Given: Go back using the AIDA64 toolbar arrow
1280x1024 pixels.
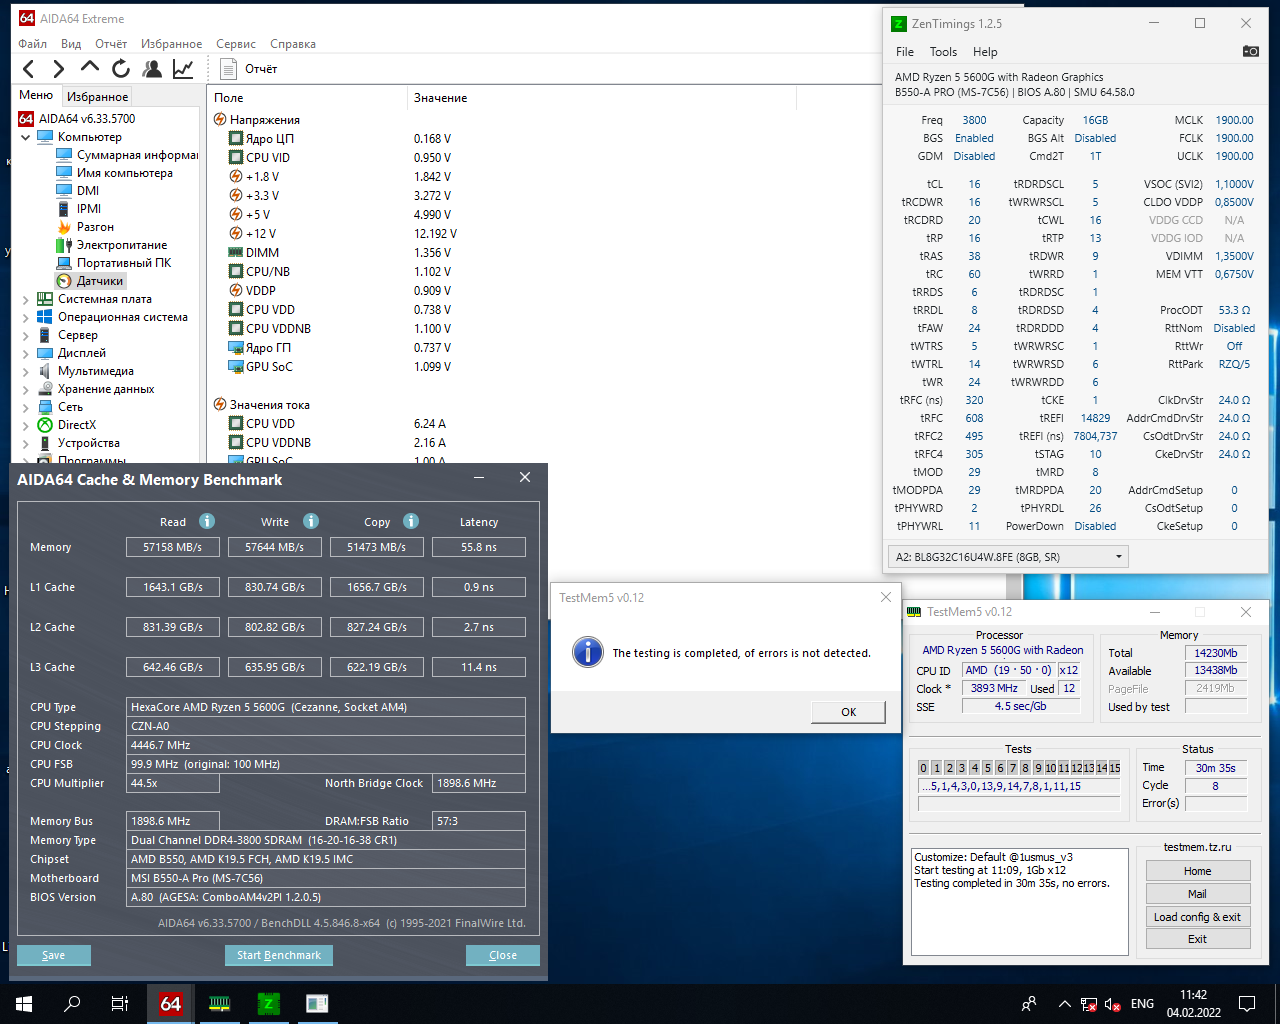Looking at the screenshot, I should pos(29,69).
